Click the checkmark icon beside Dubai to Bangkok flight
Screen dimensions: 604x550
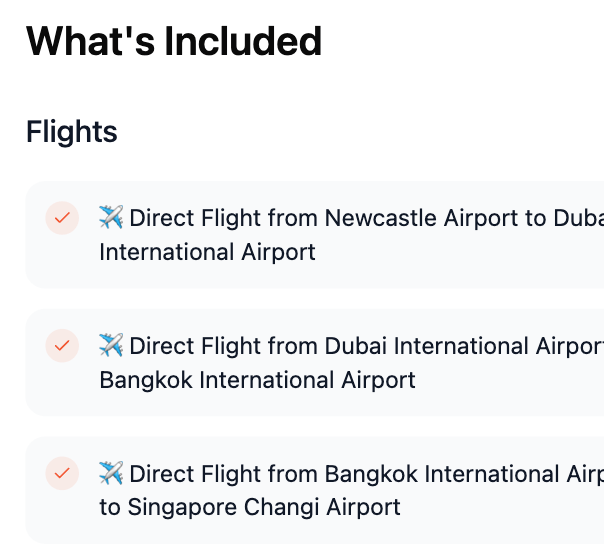tap(62, 345)
